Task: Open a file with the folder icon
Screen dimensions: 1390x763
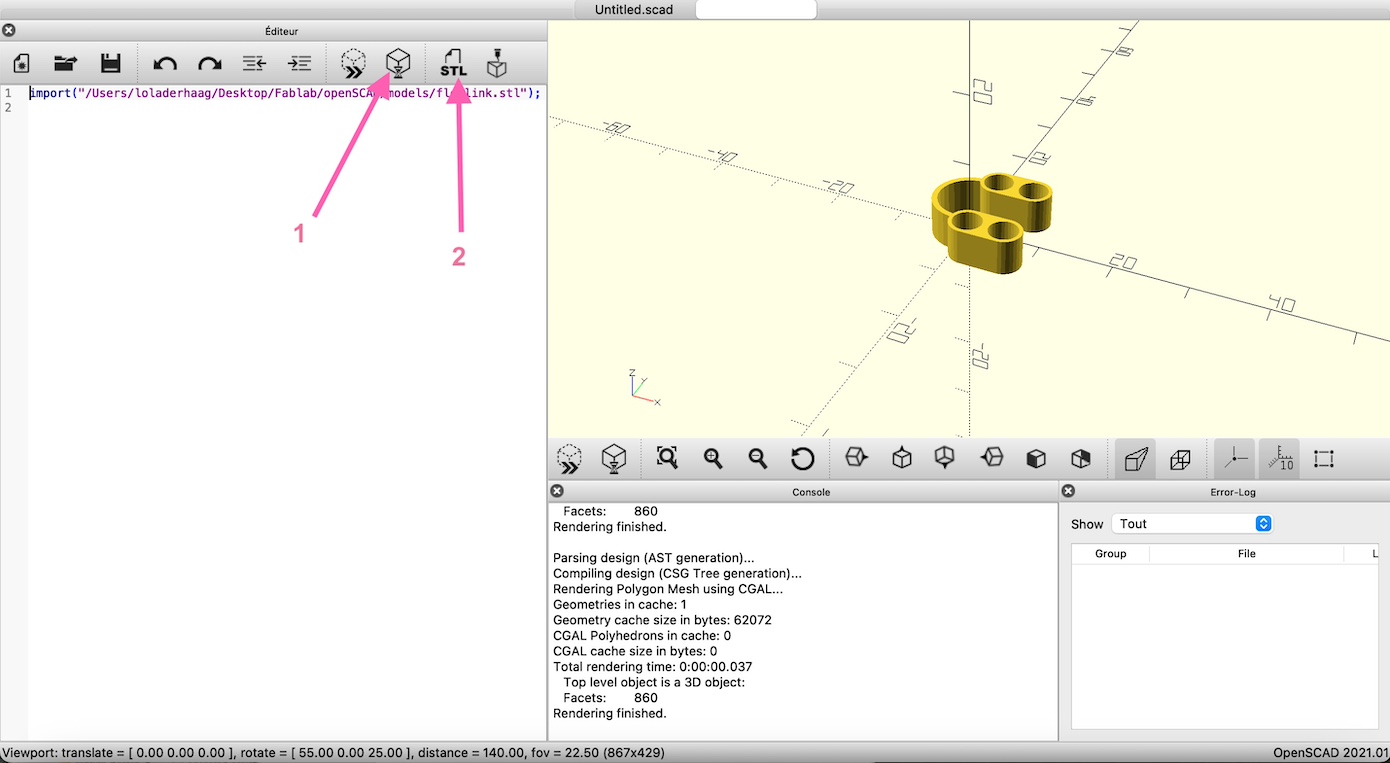Action: [66, 64]
